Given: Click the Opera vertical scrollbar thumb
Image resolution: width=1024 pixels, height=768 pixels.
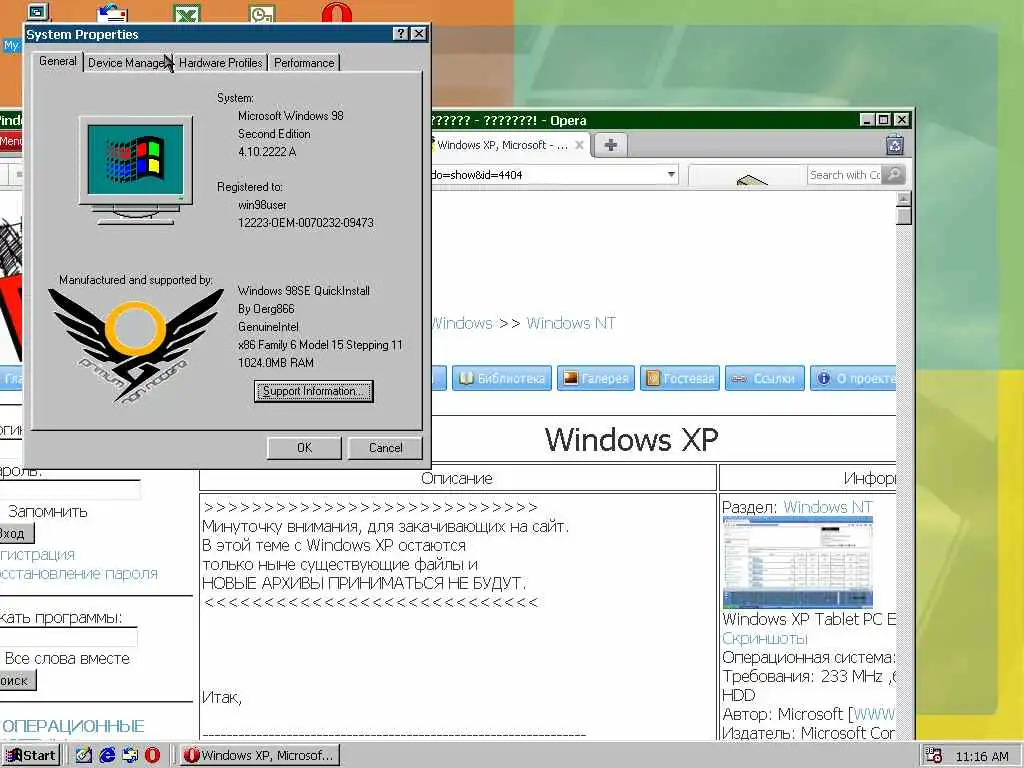Looking at the screenshot, I should point(904,216).
